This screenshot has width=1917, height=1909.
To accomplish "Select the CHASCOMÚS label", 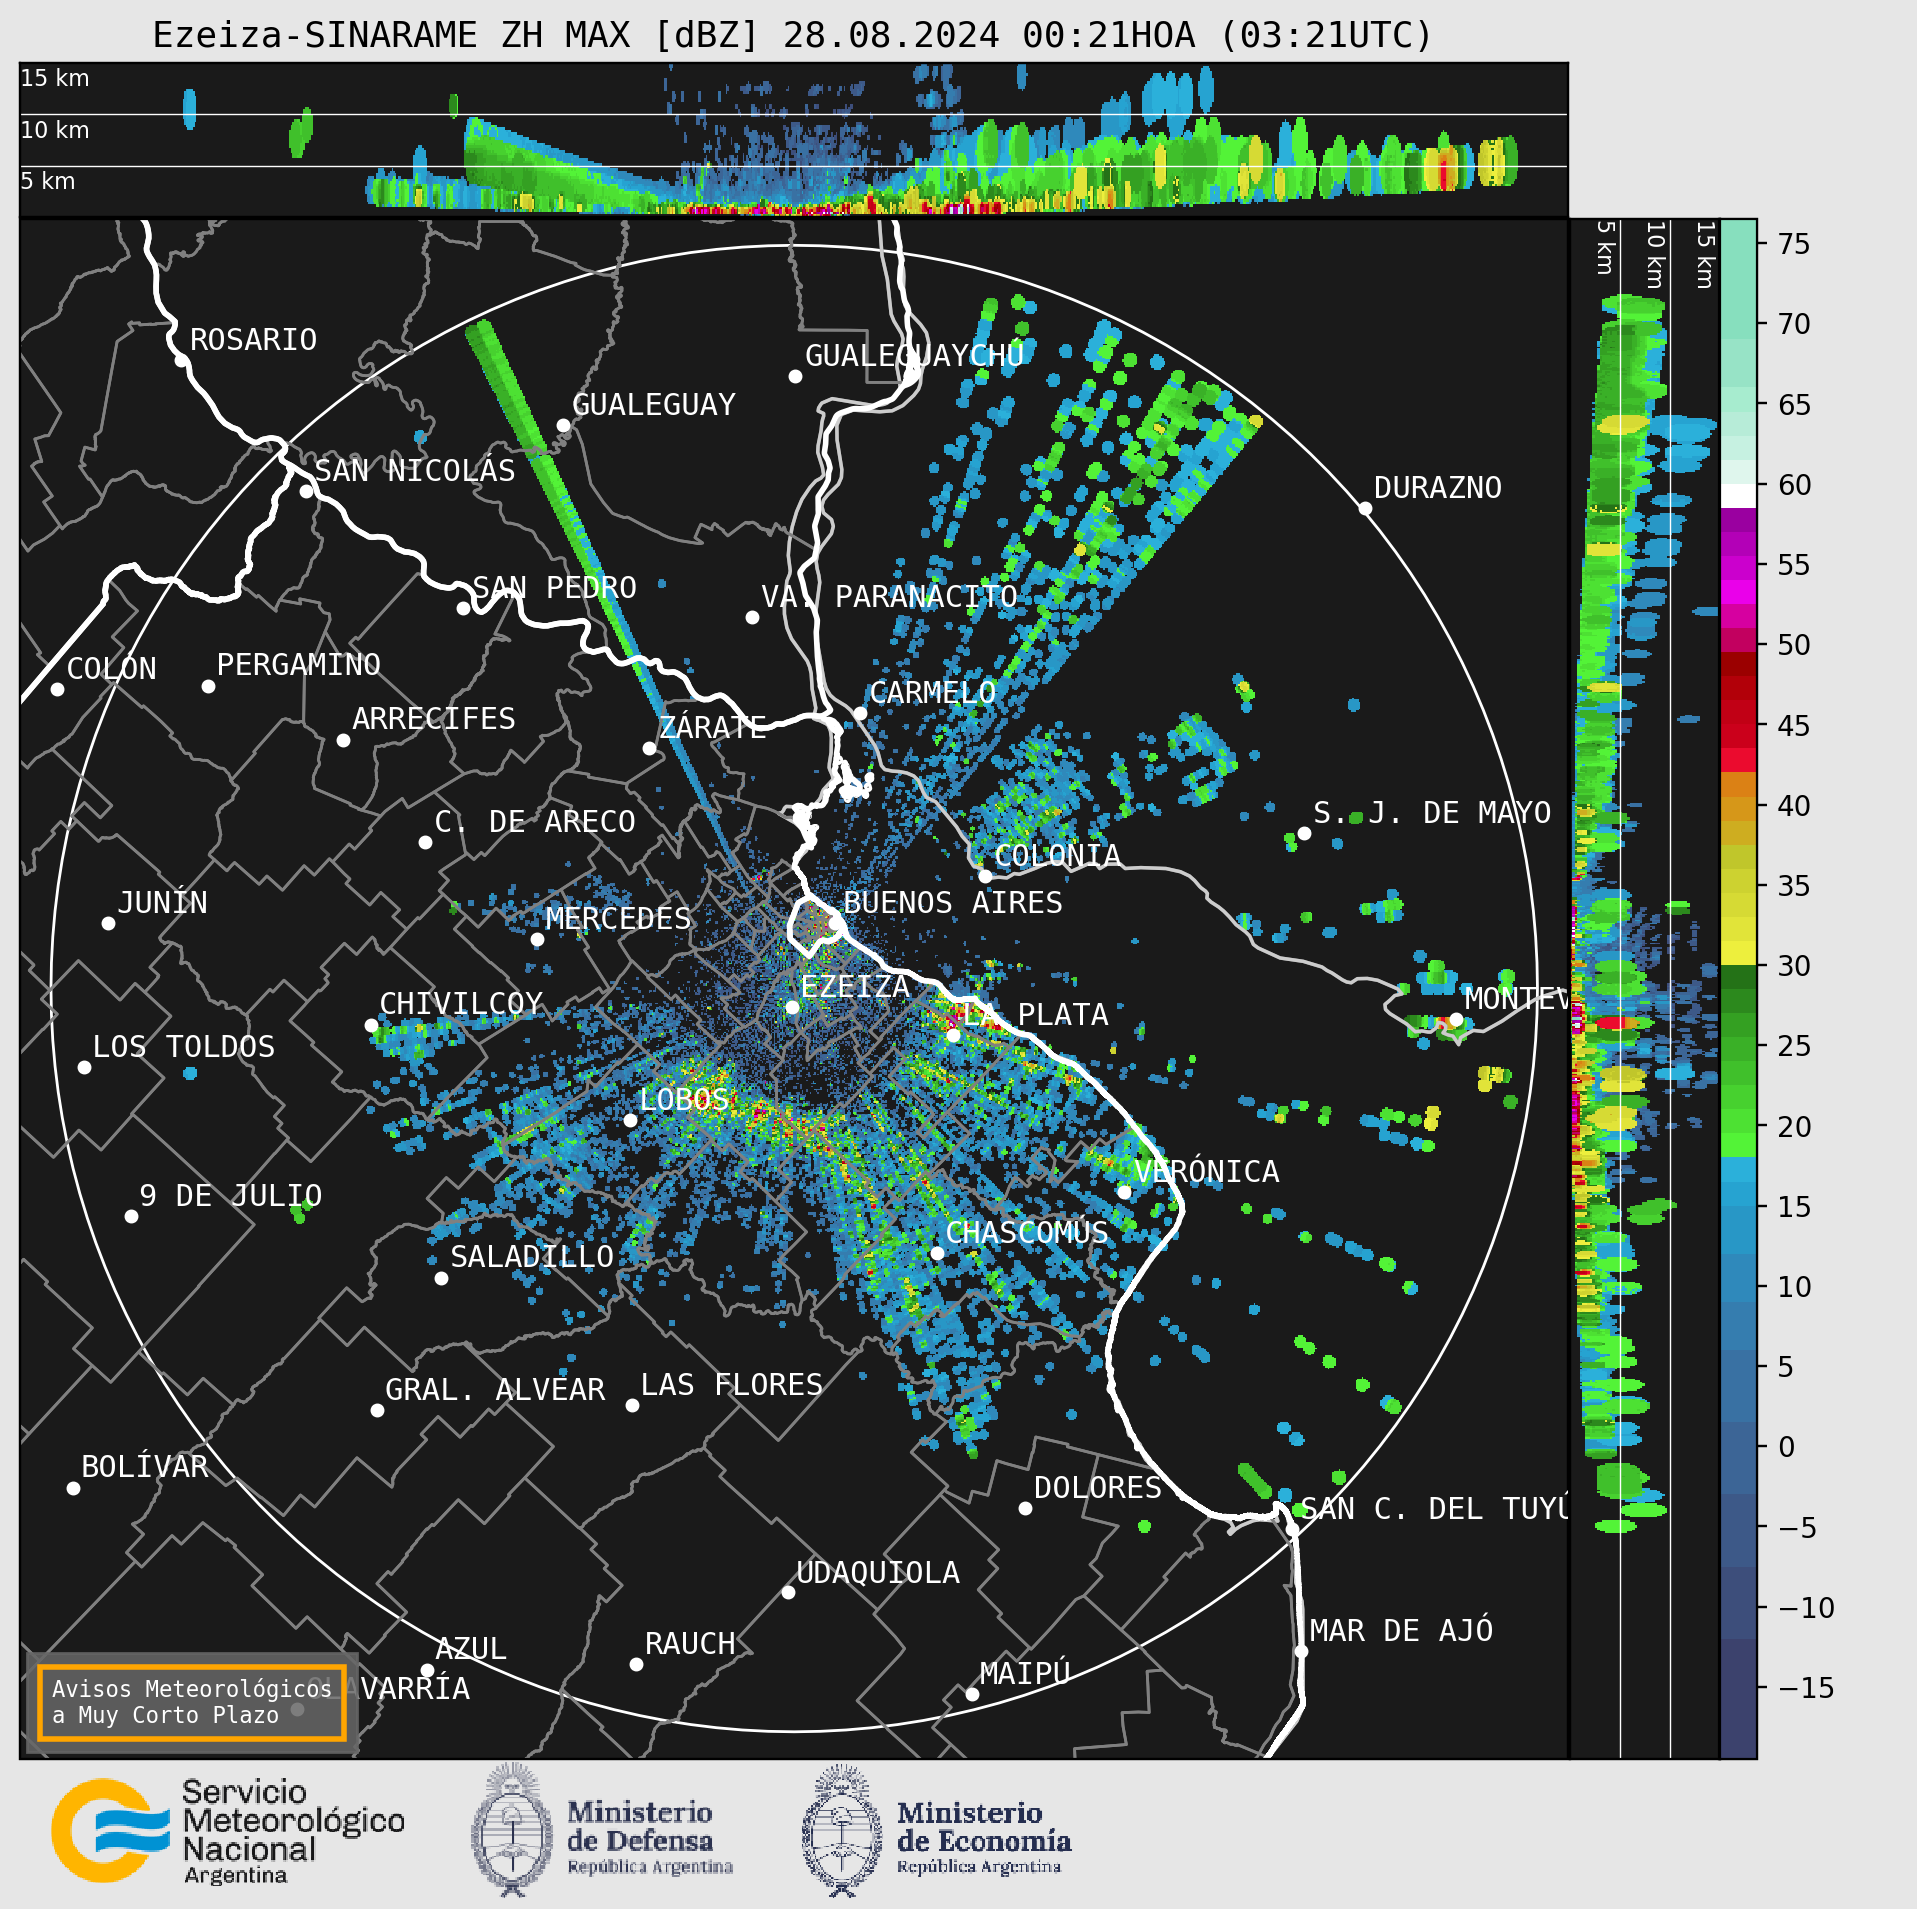I will pyautogui.click(x=1027, y=1233).
